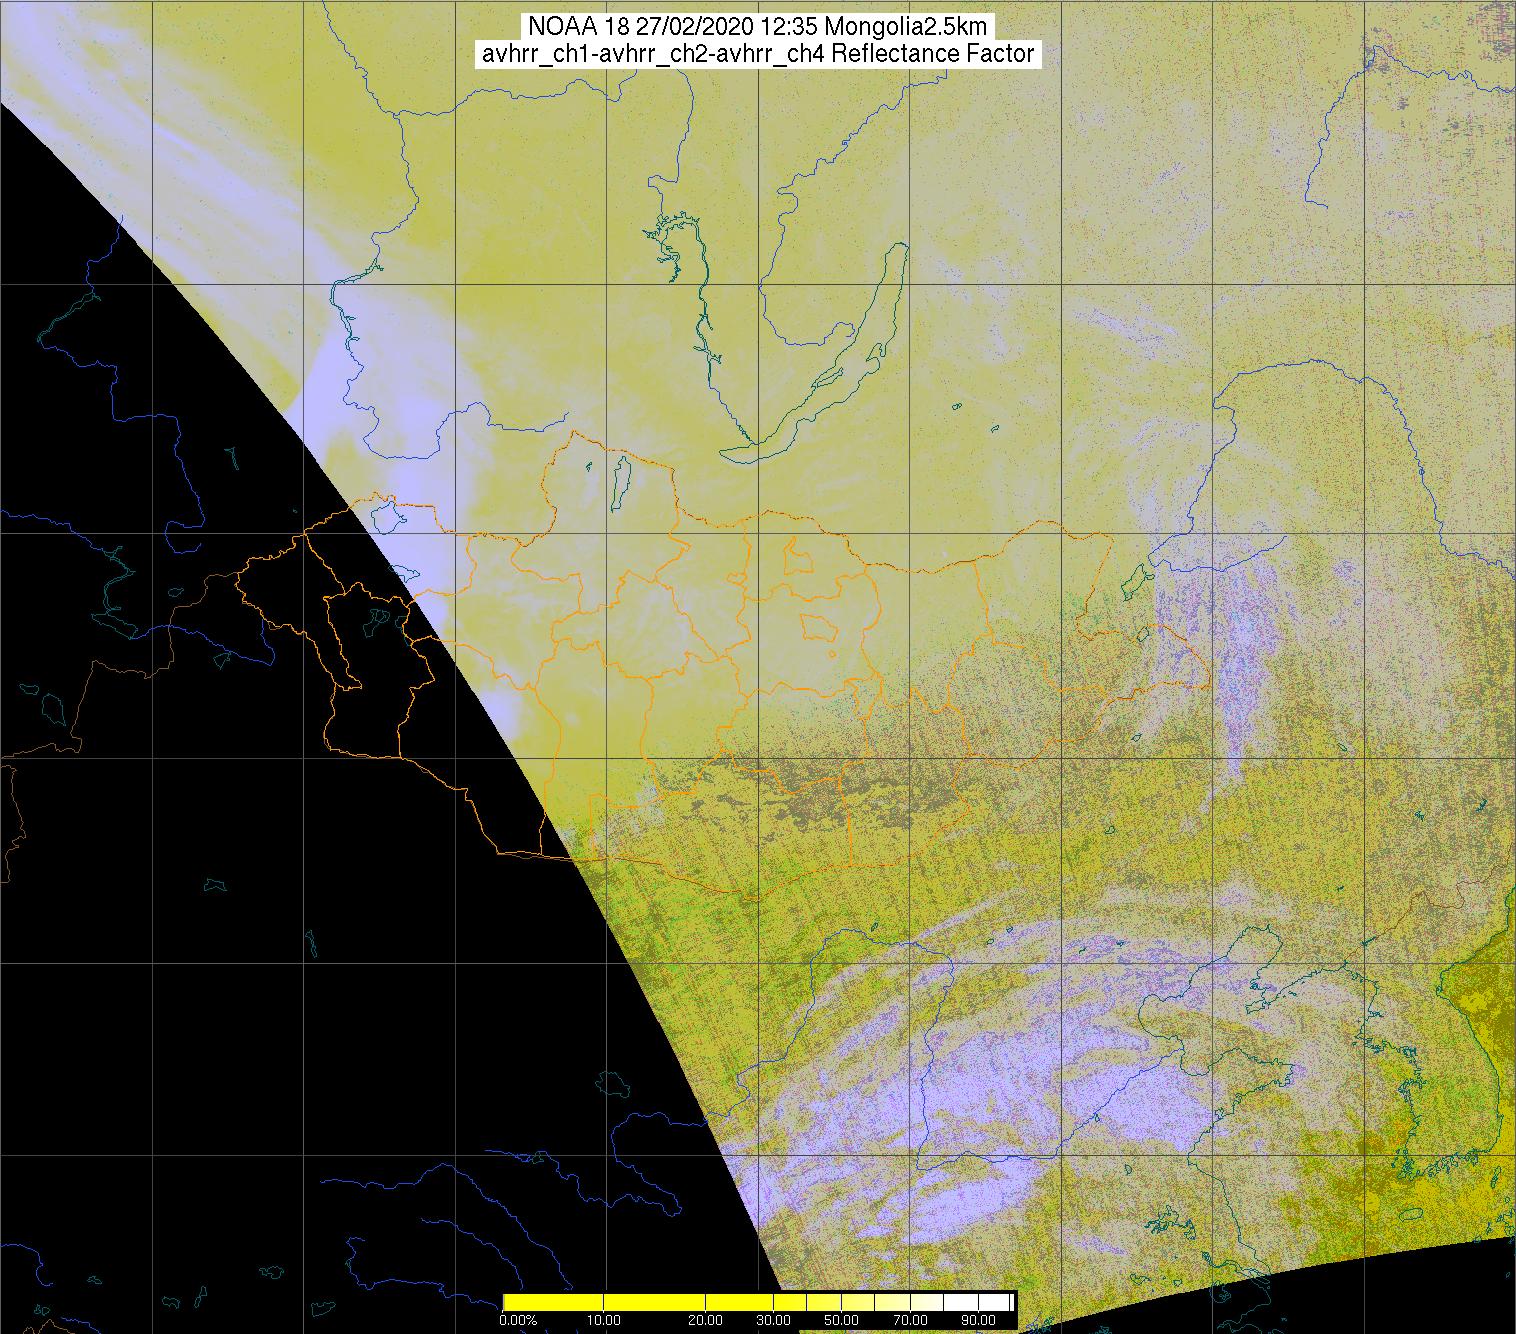The image size is (1516, 1334).
Task: Click the '10.00' colorbar label
Action: click(x=604, y=1320)
